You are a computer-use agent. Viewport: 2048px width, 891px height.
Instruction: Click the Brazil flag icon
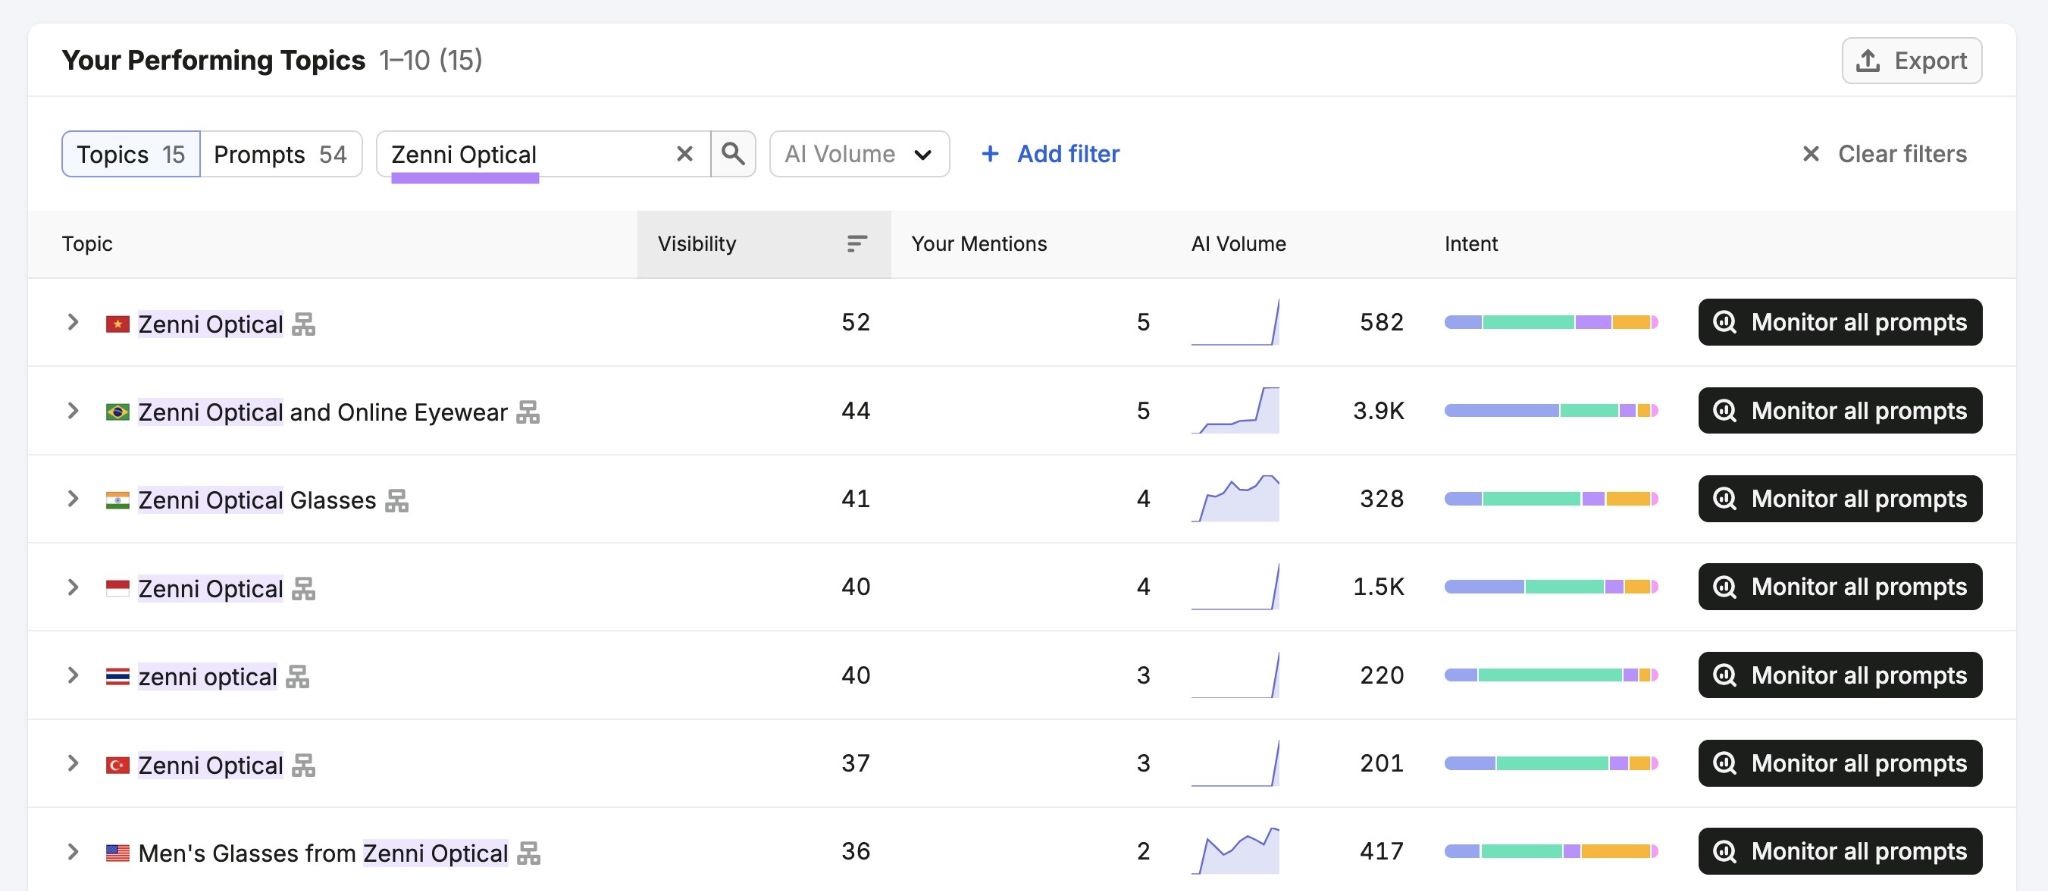(x=118, y=412)
